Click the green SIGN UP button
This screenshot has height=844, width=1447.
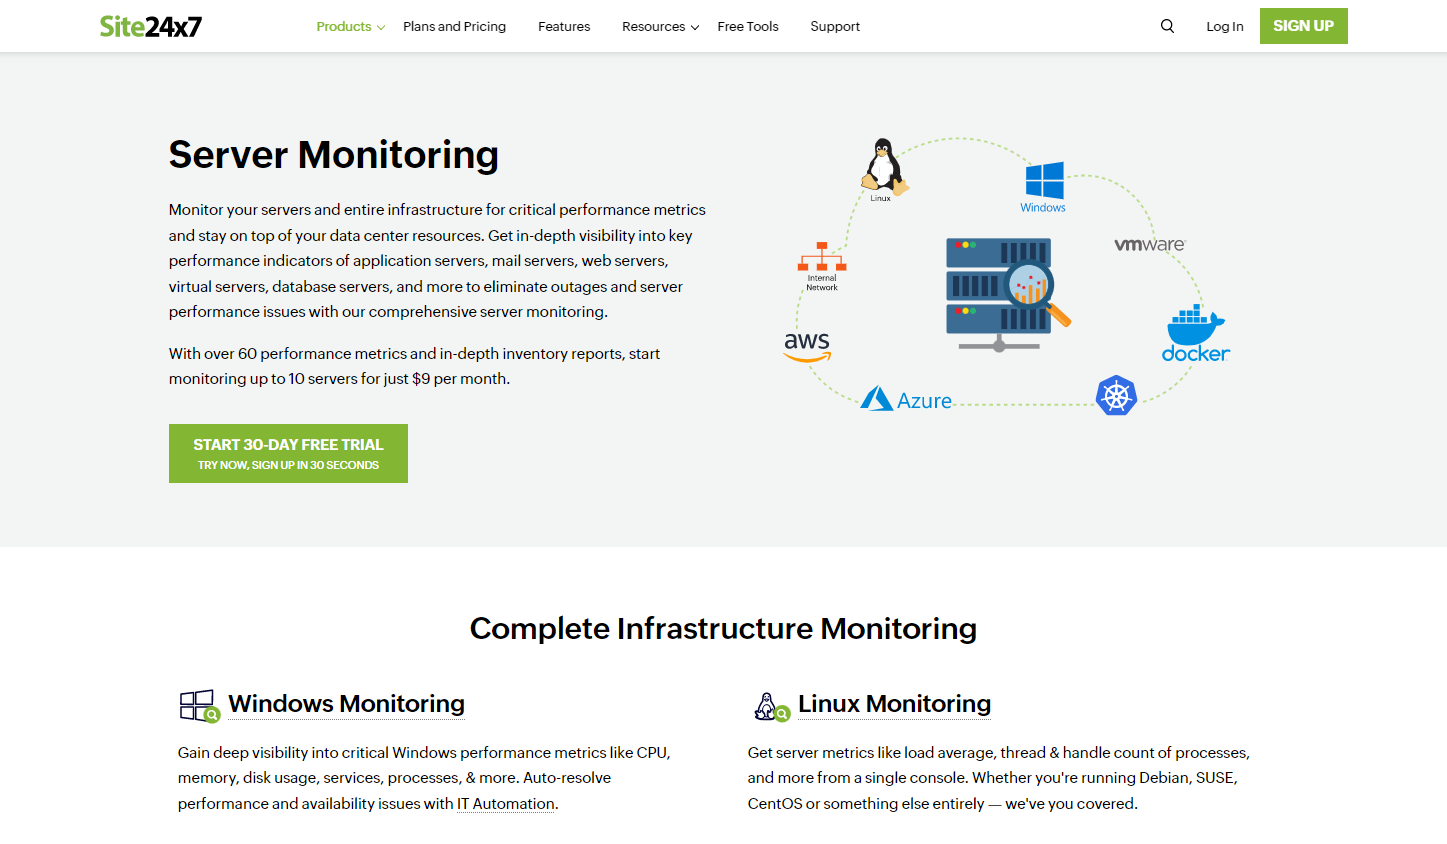point(1303,26)
